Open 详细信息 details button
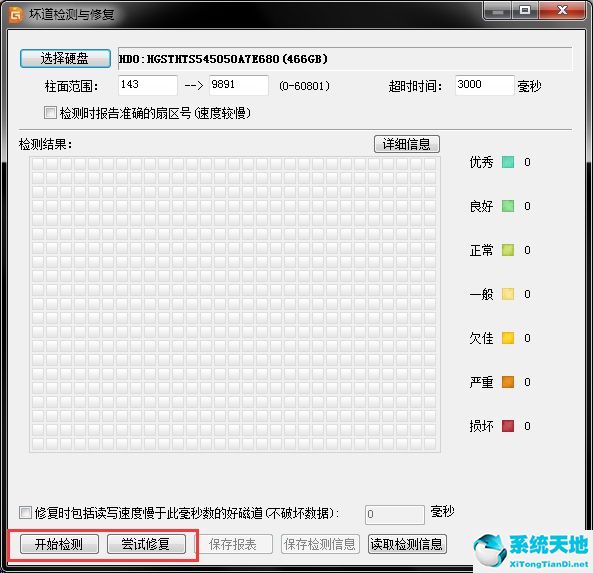 [x=407, y=144]
